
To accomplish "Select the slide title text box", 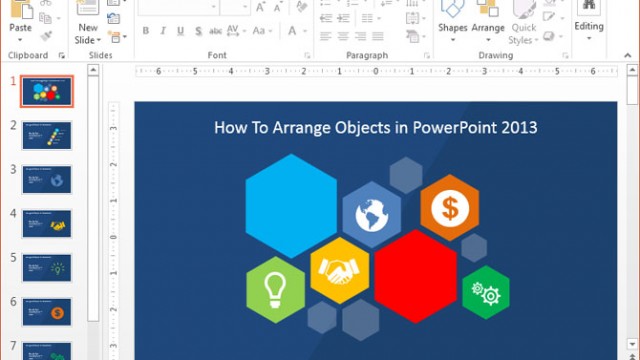I will pos(376,128).
